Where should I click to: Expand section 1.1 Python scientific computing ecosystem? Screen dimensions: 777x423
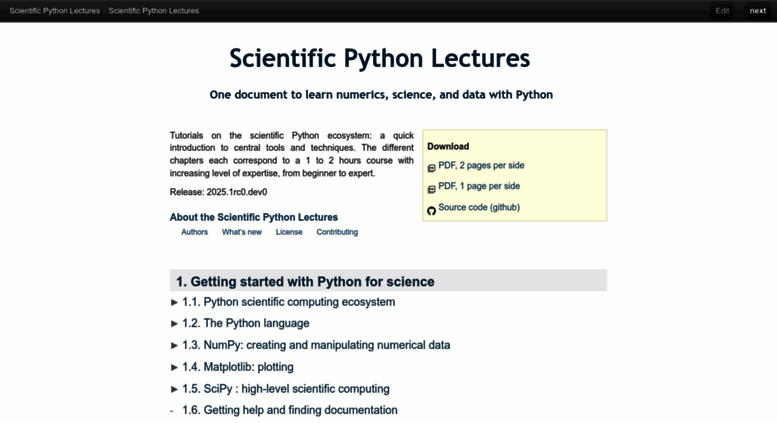[x=174, y=302]
